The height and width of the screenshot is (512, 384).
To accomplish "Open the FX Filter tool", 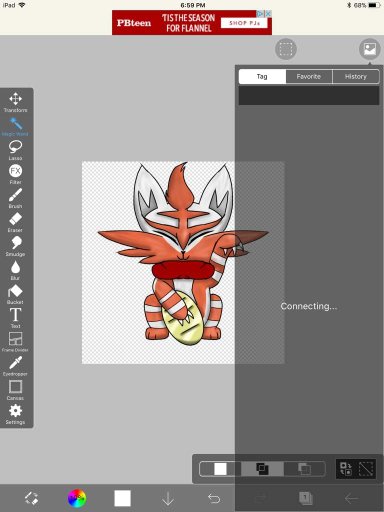I will (15, 174).
